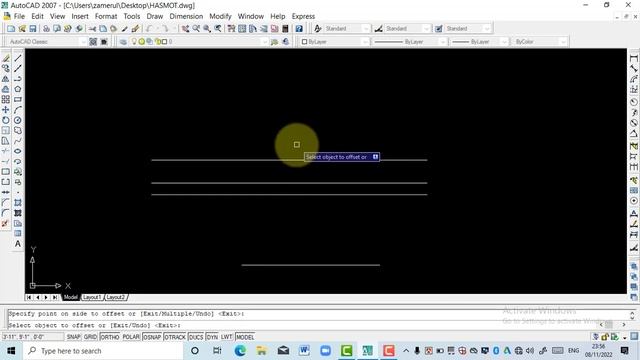Select the Erase tool in Modify toolbar
The height and width of the screenshot is (360, 640).
point(6,58)
